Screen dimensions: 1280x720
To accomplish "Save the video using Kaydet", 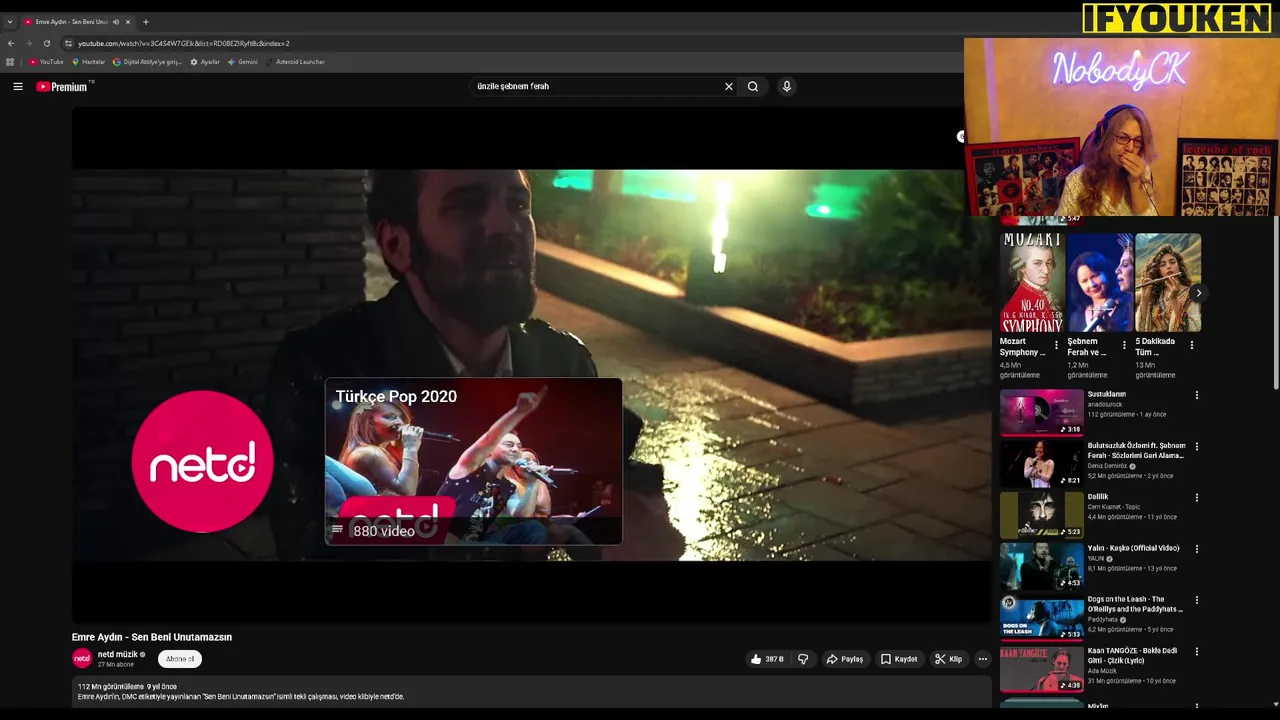I will click(899, 659).
